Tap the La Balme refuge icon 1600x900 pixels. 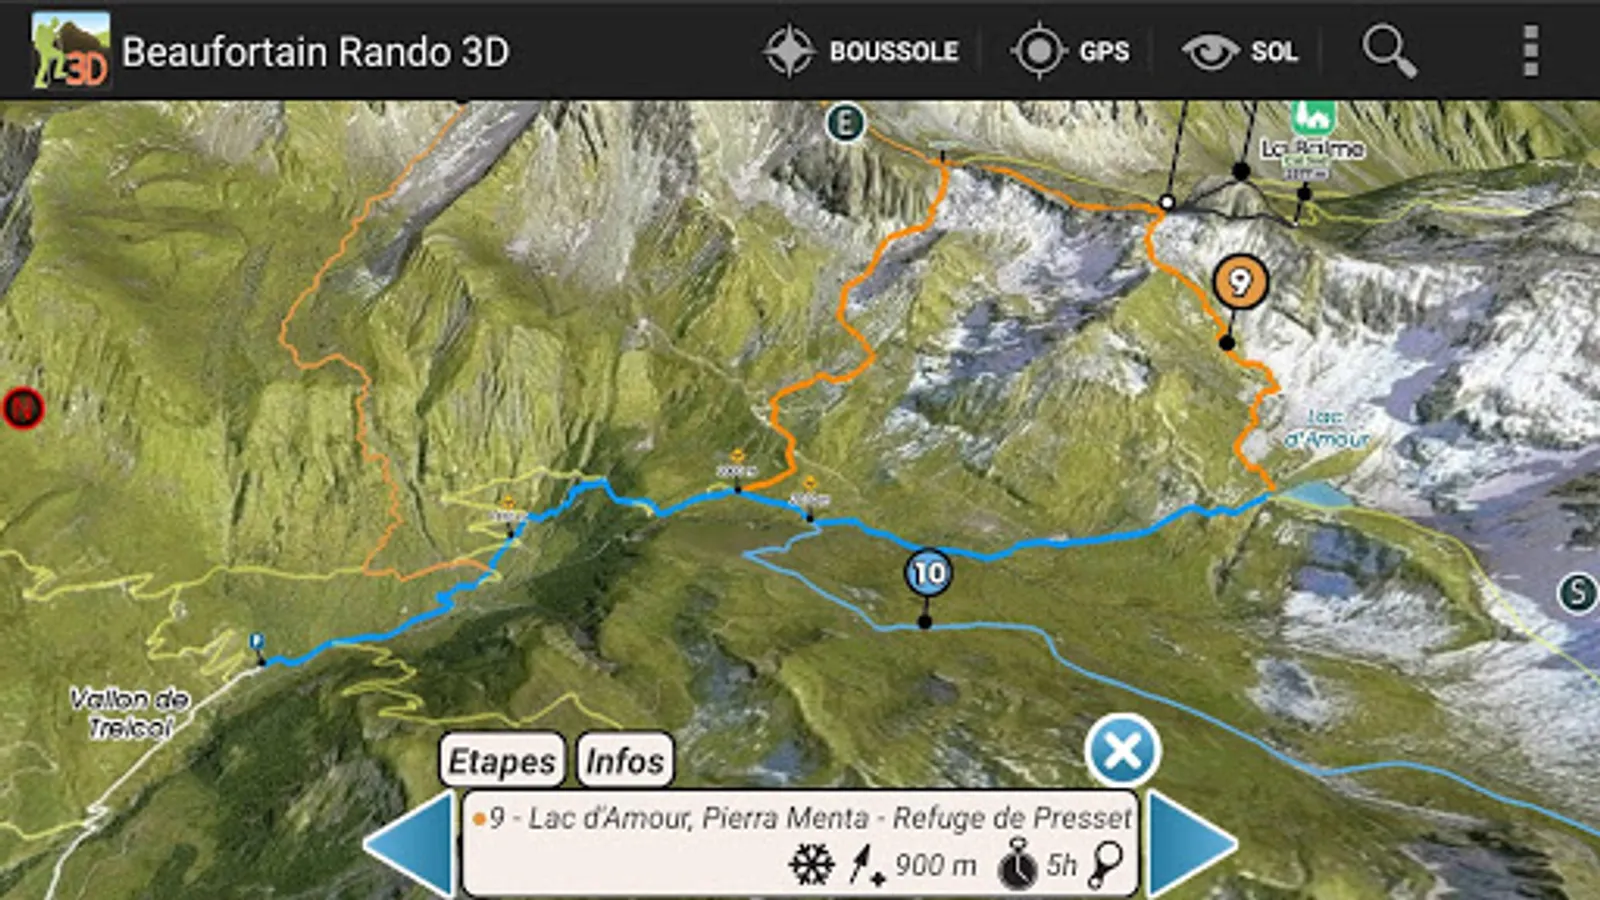1313,117
